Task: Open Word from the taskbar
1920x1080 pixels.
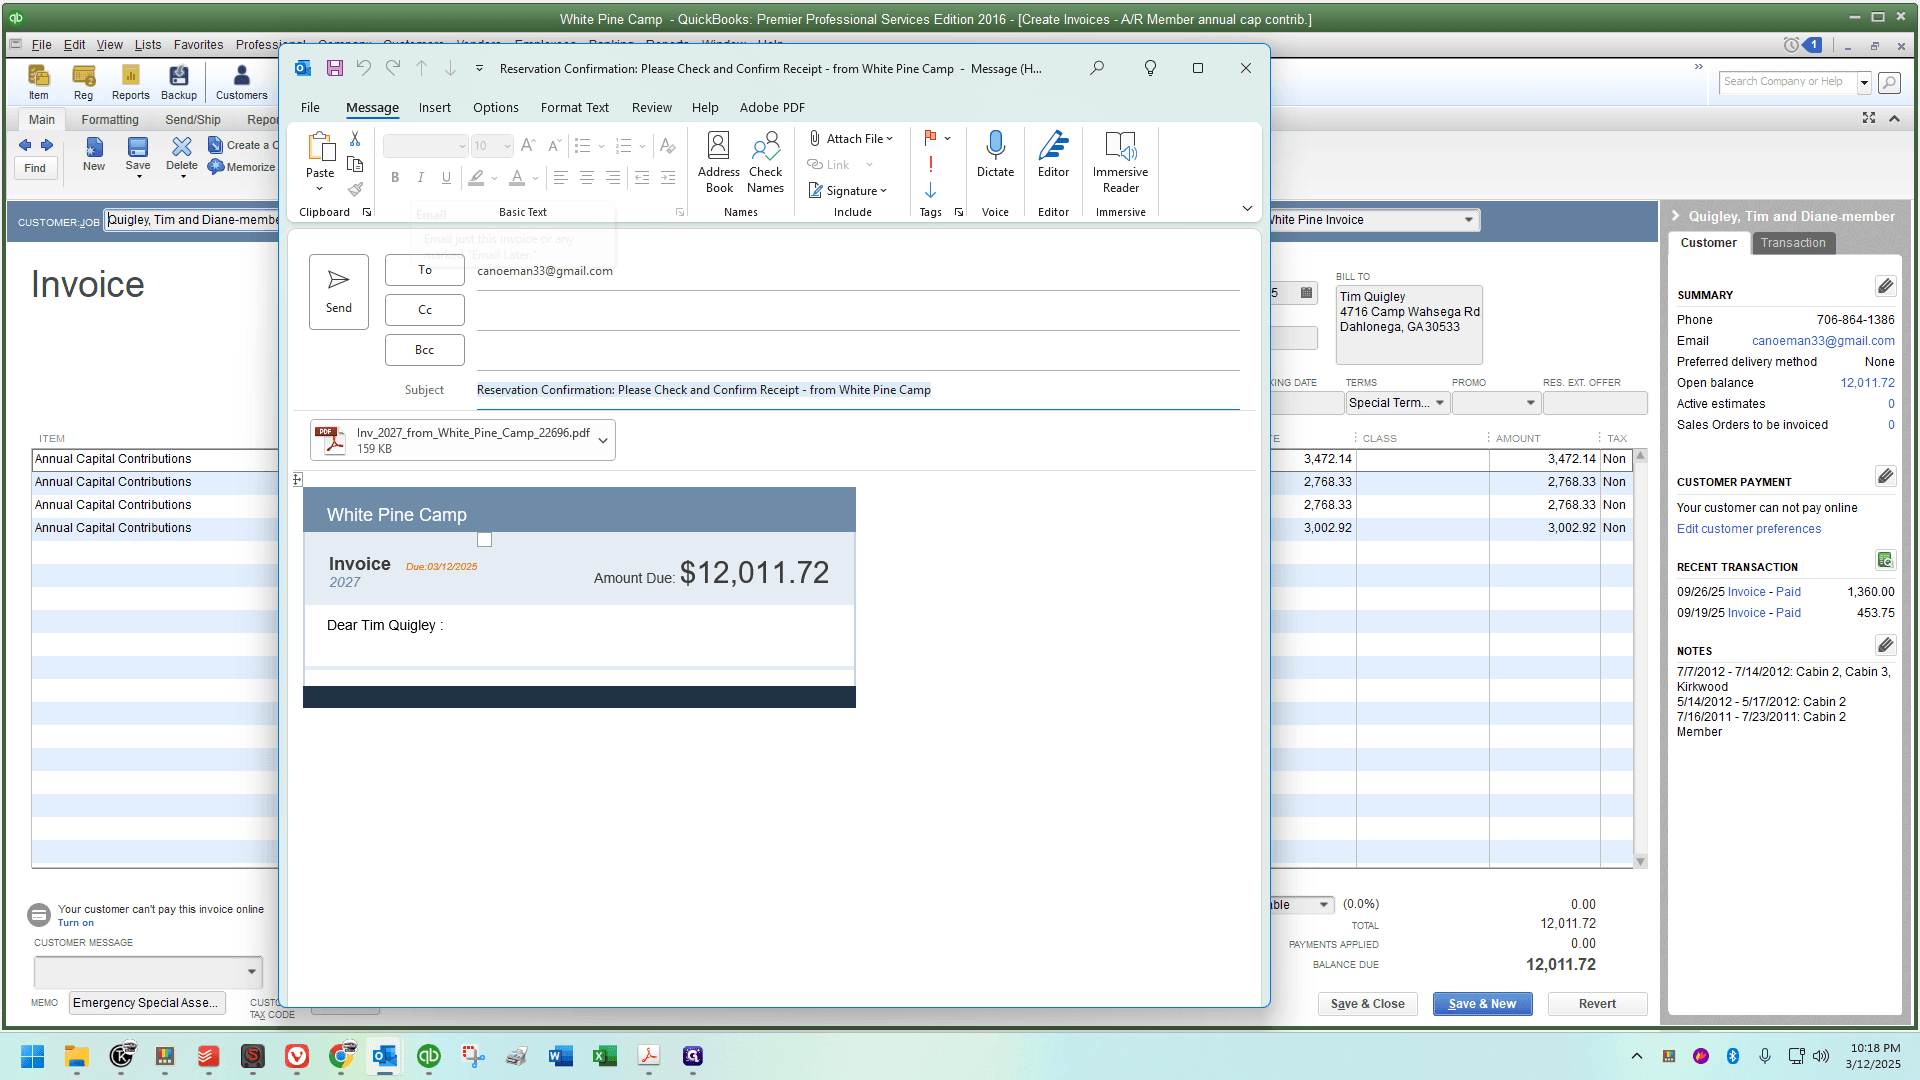Action: [x=560, y=1056]
